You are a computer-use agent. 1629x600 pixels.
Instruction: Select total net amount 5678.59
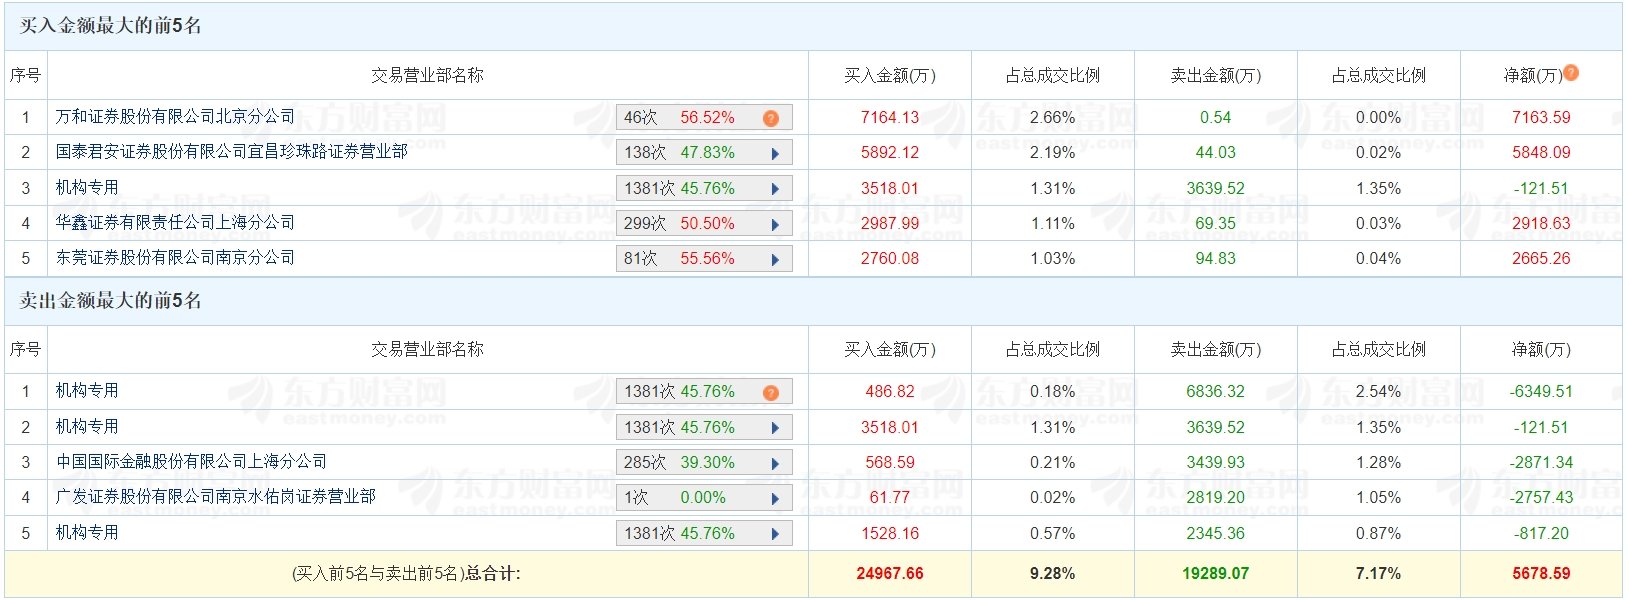click(1541, 574)
